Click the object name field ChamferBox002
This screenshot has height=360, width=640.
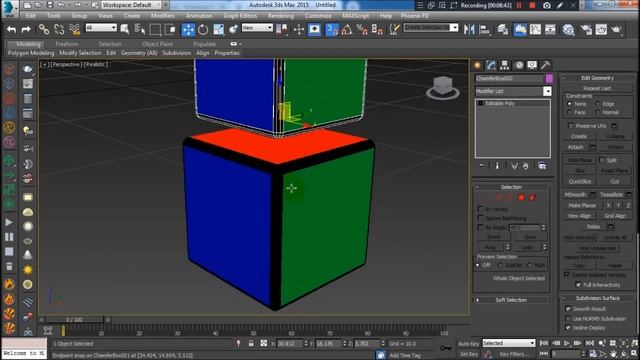[x=509, y=78]
